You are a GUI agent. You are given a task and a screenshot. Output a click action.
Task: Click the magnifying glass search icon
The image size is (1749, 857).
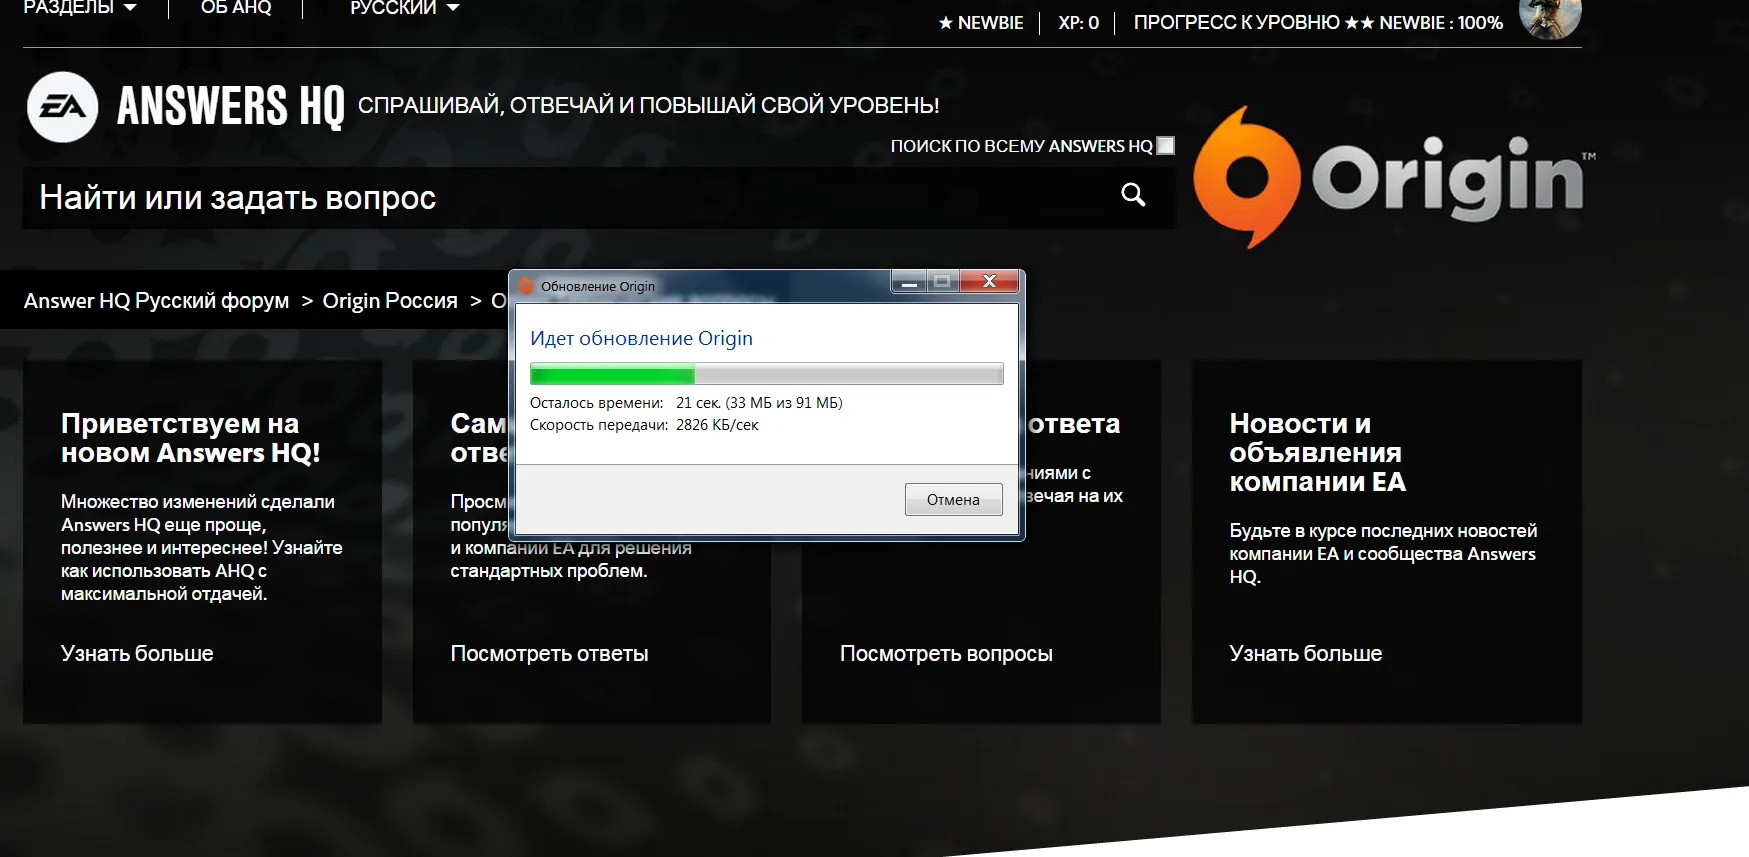coord(1132,195)
